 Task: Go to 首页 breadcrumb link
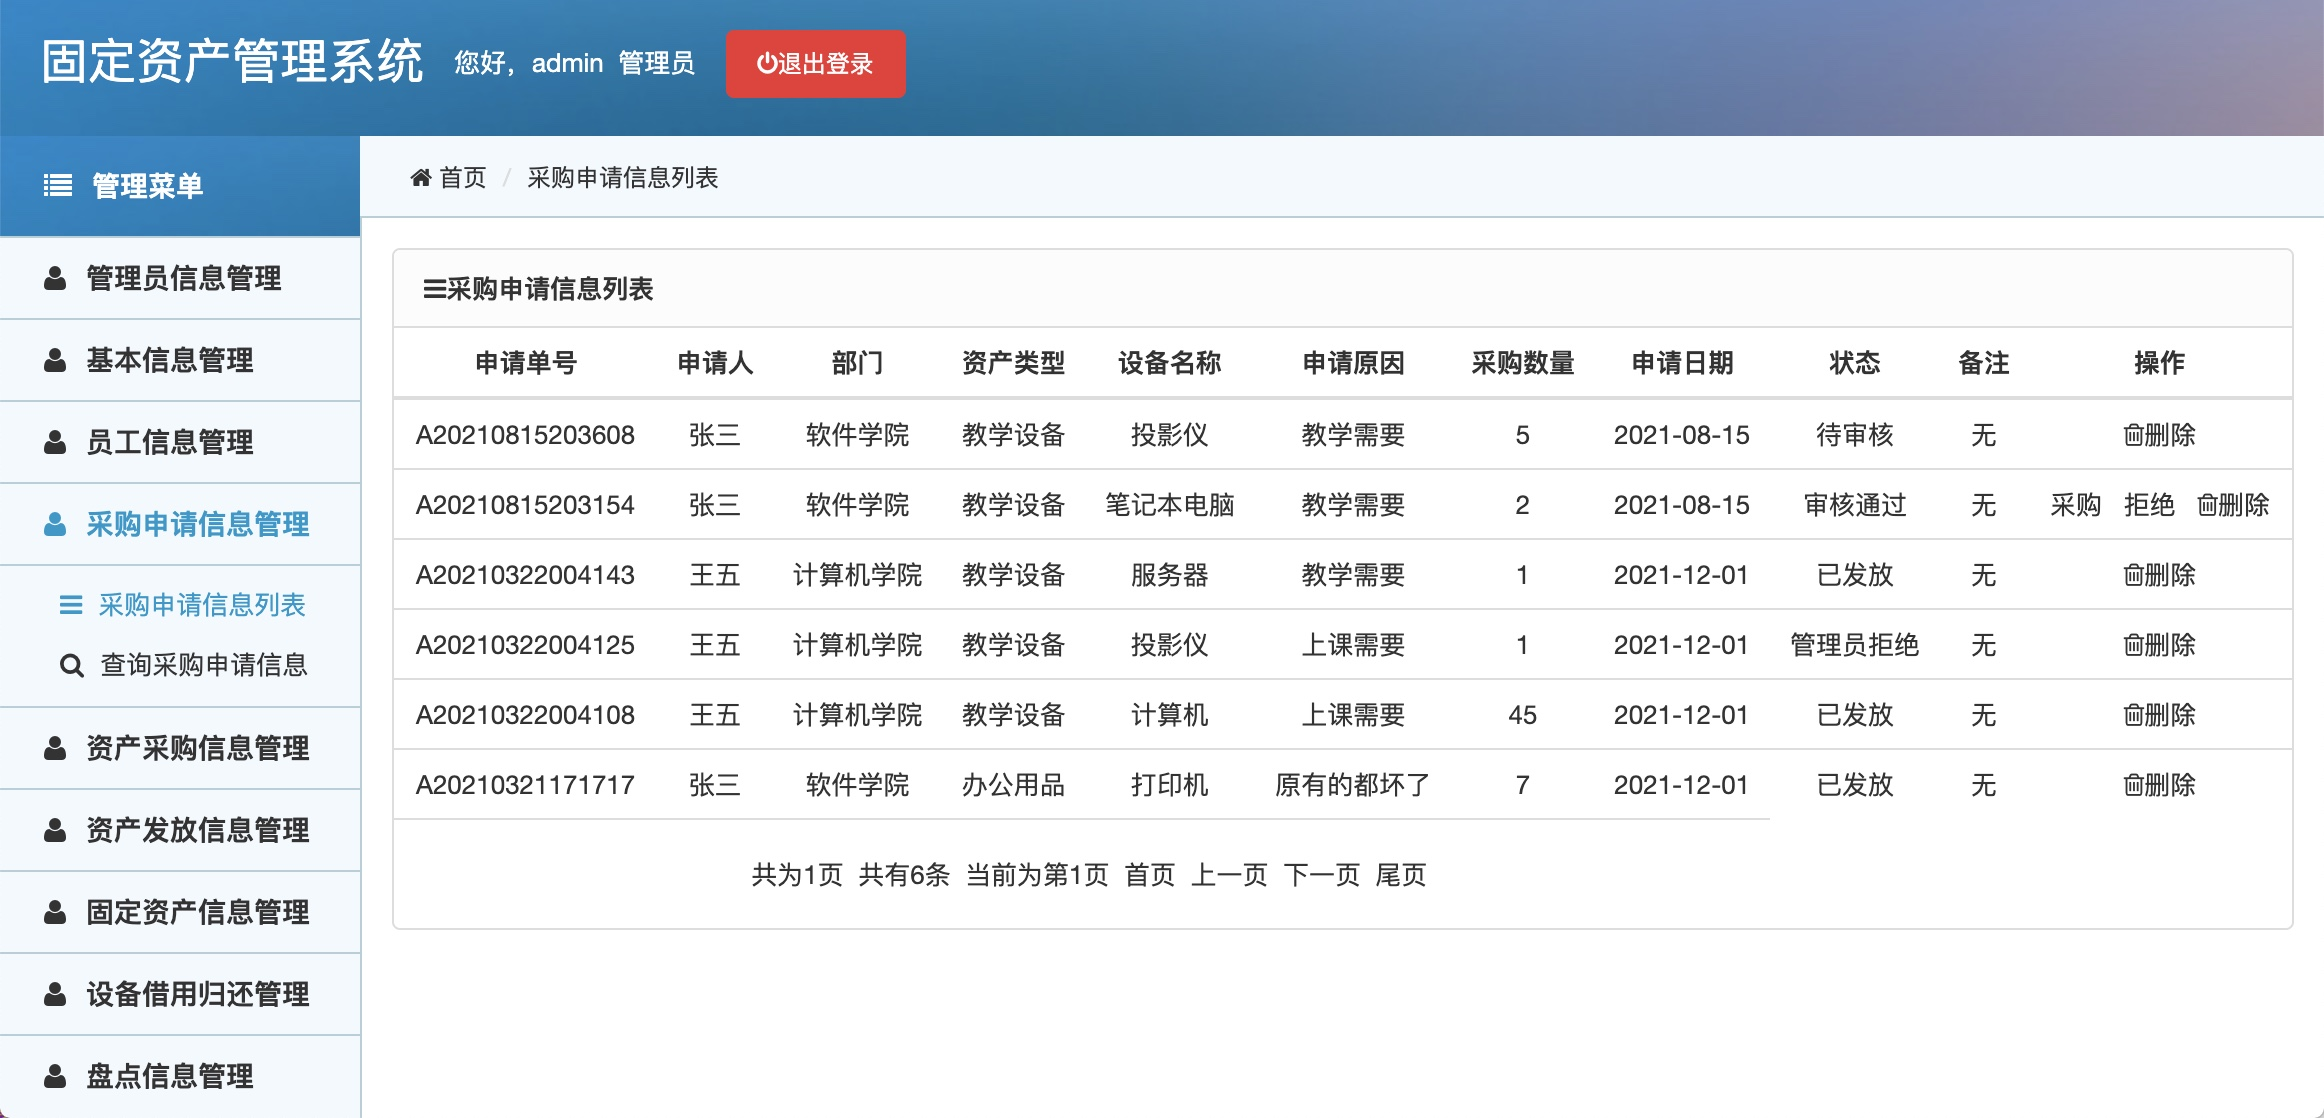pyautogui.click(x=463, y=178)
